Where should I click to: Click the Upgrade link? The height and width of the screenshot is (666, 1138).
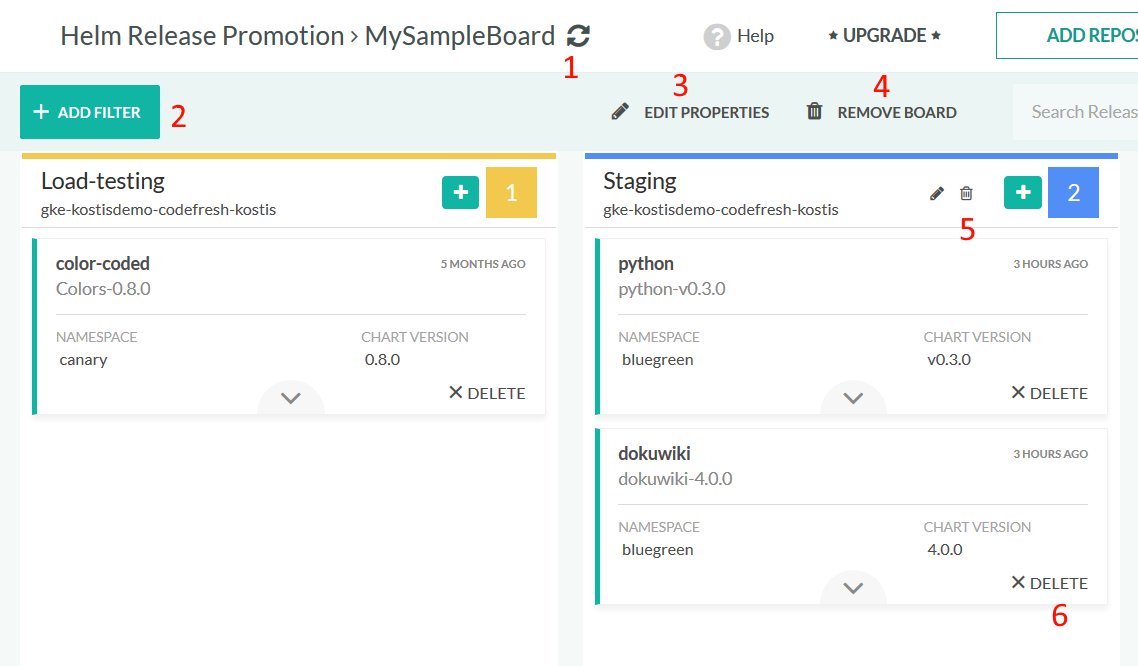point(884,36)
